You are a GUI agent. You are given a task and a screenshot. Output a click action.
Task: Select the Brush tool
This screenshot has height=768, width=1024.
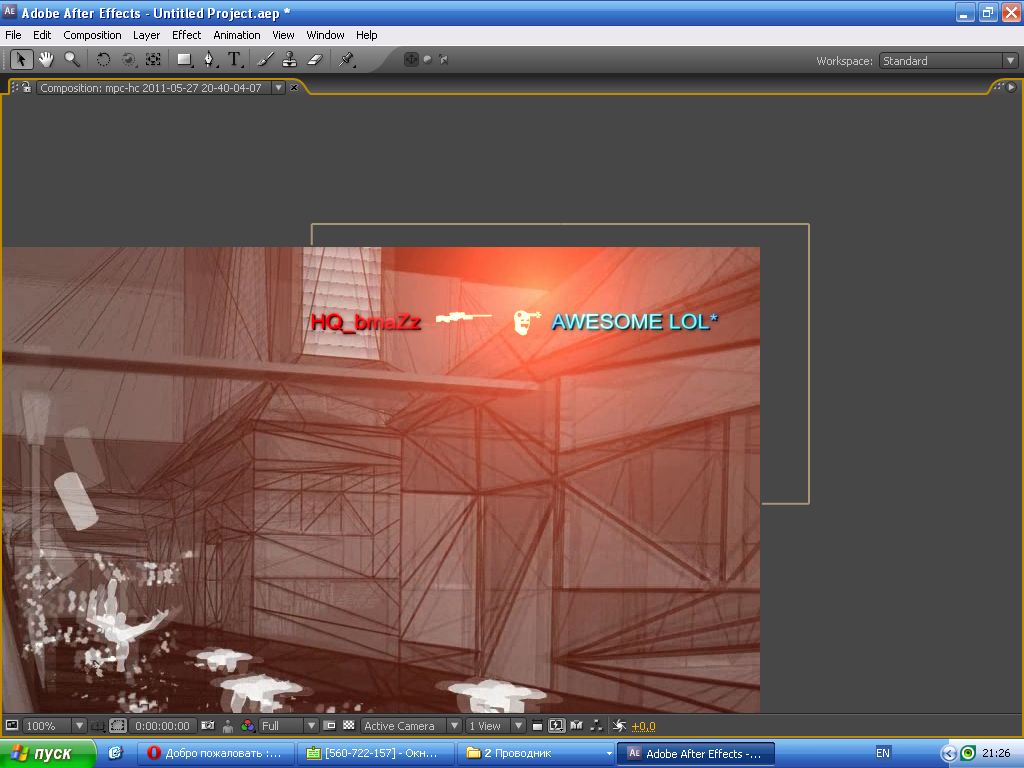point(265,59)
